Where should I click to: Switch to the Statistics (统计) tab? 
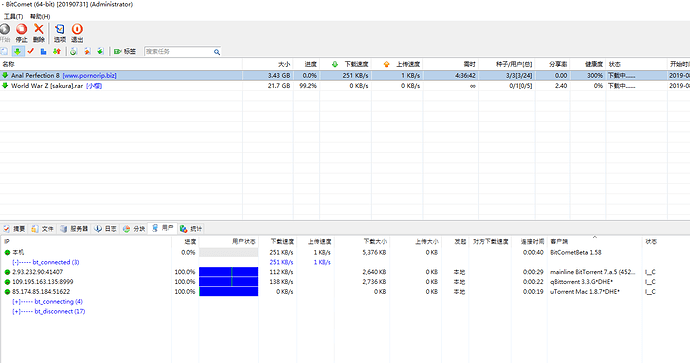(191, 229)
